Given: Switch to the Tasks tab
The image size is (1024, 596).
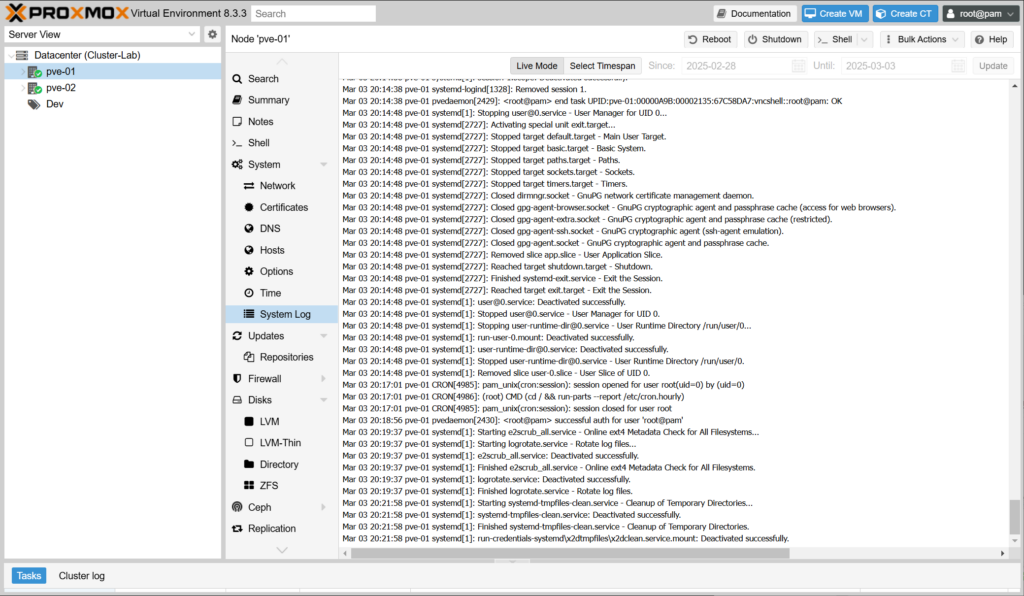Looking at the screenshot, I should (29, 576).
